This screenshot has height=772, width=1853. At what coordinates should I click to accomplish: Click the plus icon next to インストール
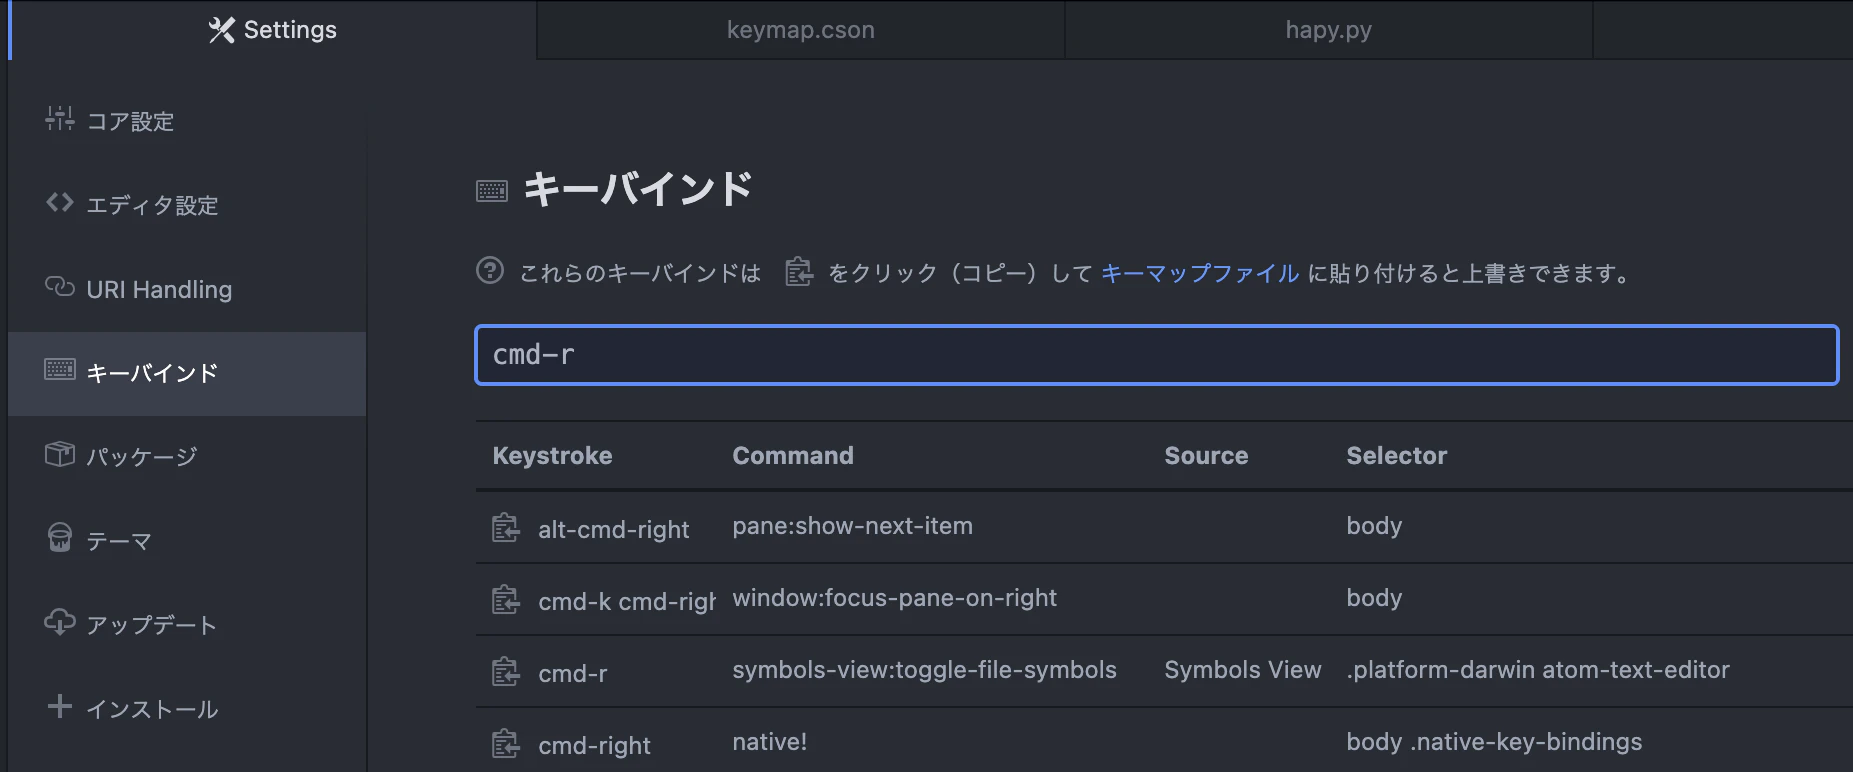tap(60, 706)
